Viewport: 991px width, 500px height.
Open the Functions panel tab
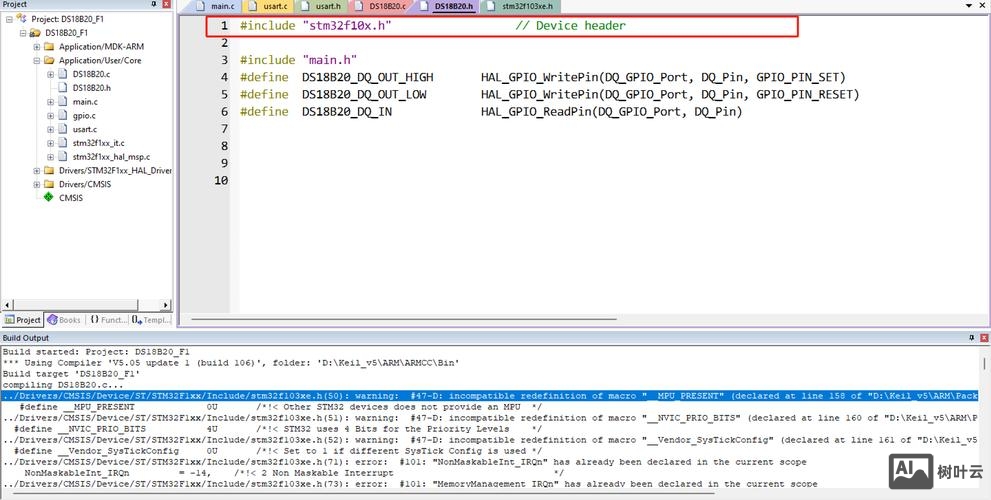click(107, 320)
